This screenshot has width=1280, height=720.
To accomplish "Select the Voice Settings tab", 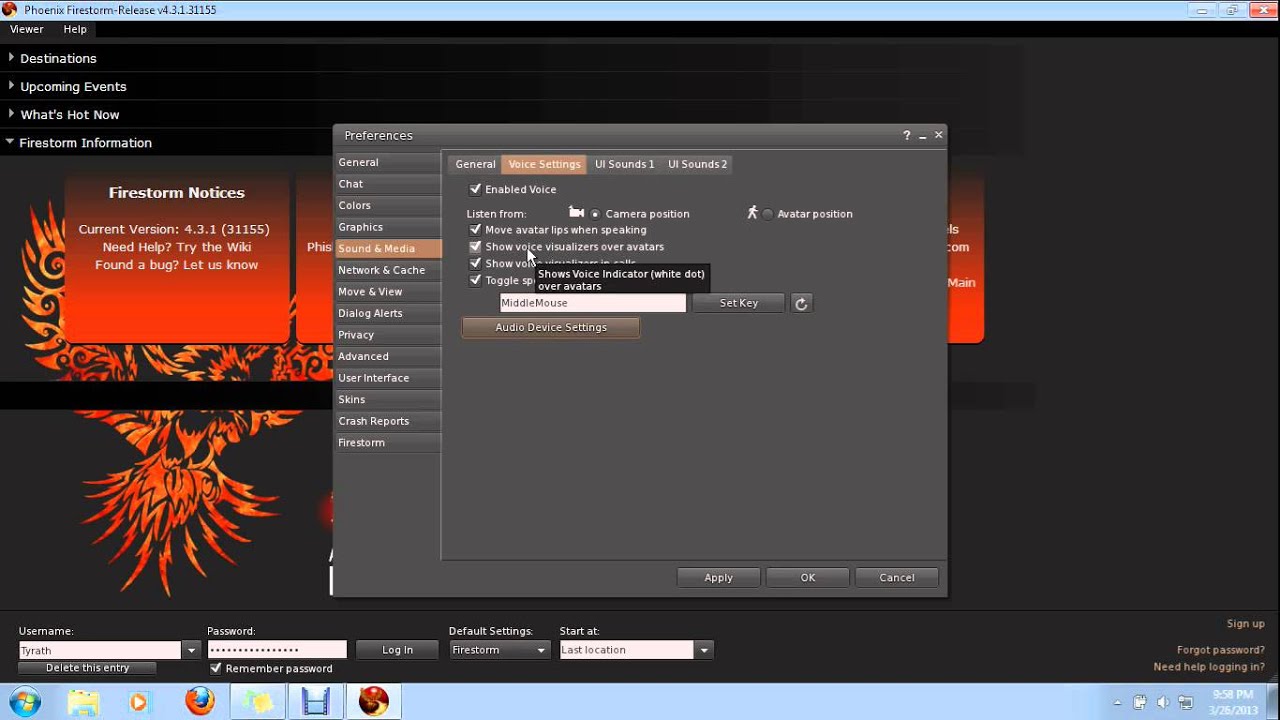I will [x=544, y=164].
